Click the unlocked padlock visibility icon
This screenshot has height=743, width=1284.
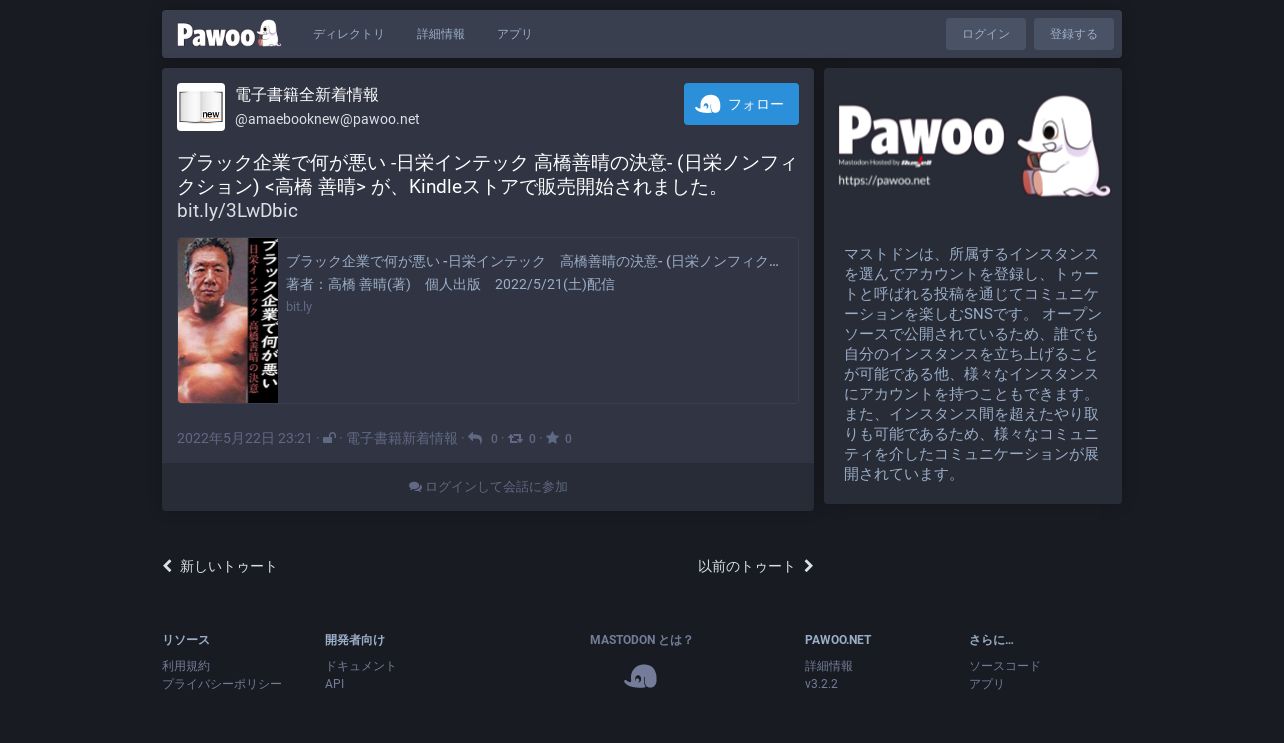(x=329, y=438)
